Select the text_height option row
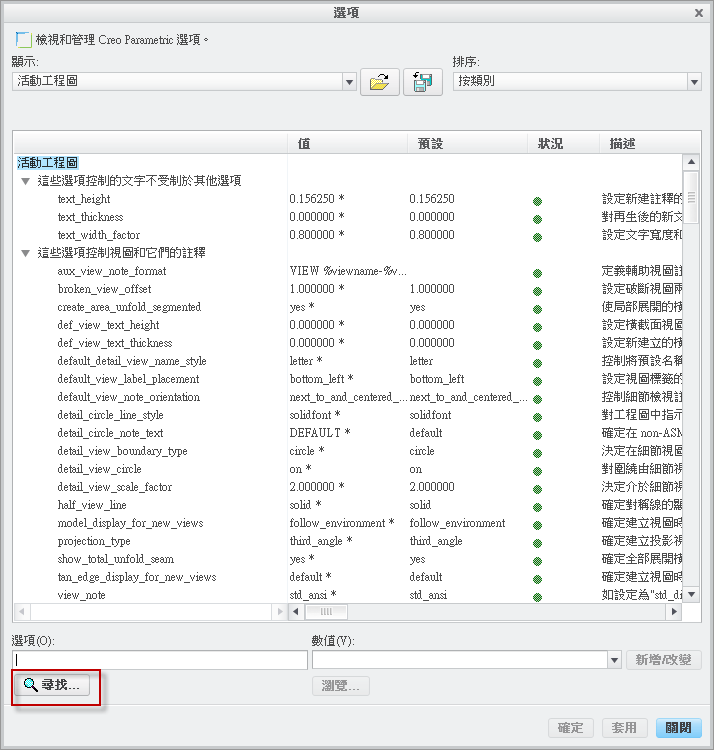The image size is (714, 750). [84, 199]
